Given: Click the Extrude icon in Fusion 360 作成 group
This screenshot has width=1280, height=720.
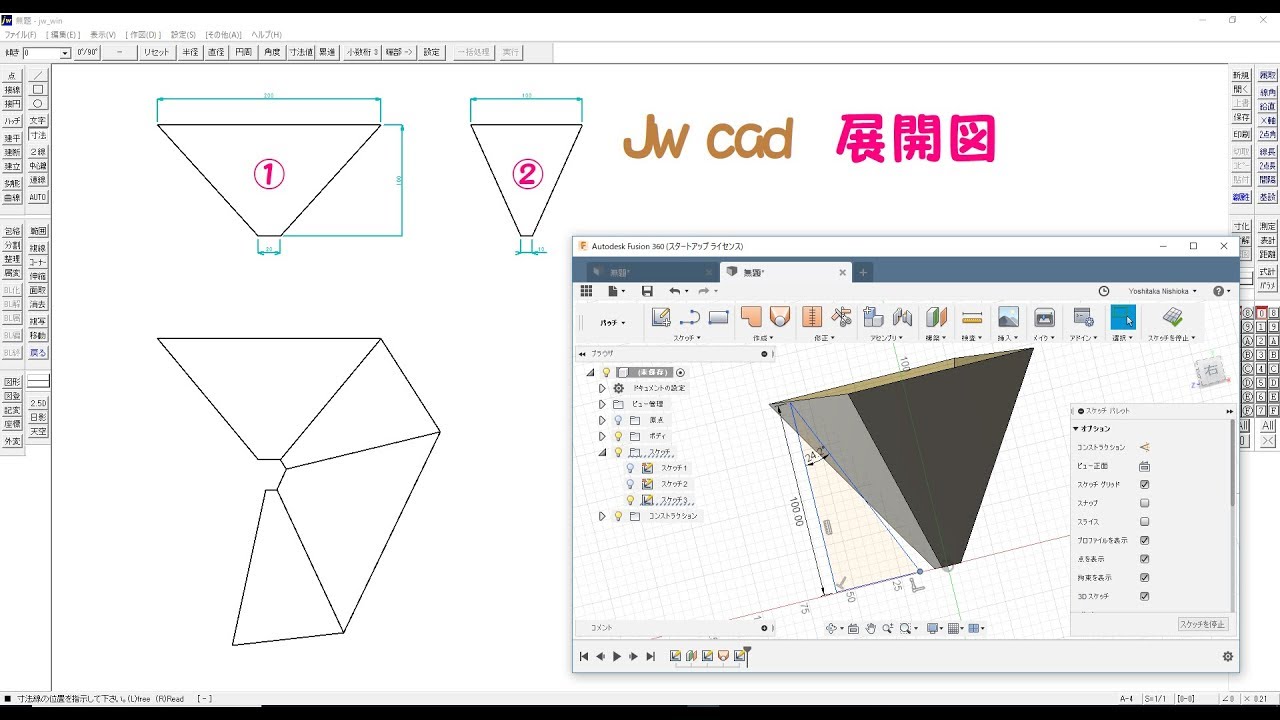Looking at the screenshot, I should (751, 317).
